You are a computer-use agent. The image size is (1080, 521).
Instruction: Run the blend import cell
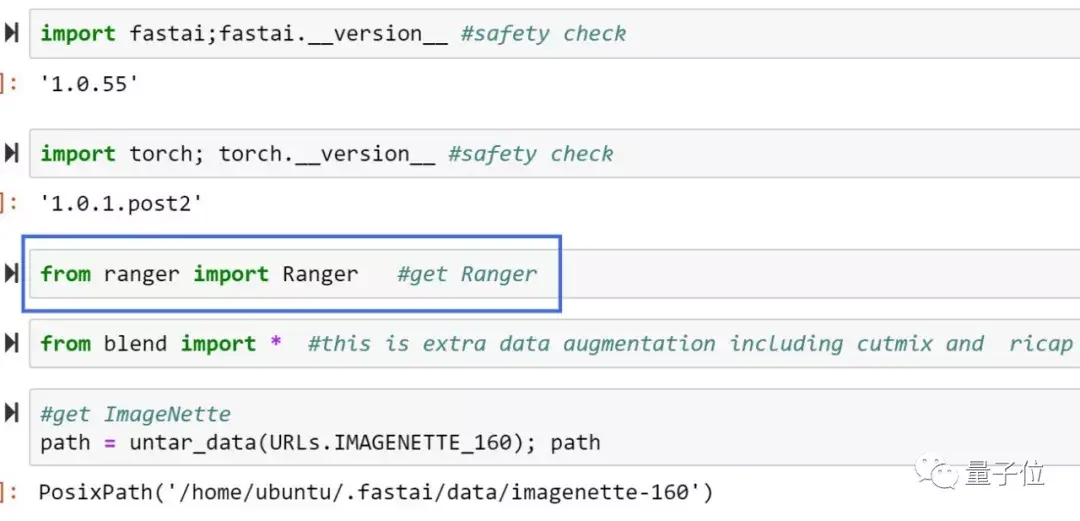11,343
